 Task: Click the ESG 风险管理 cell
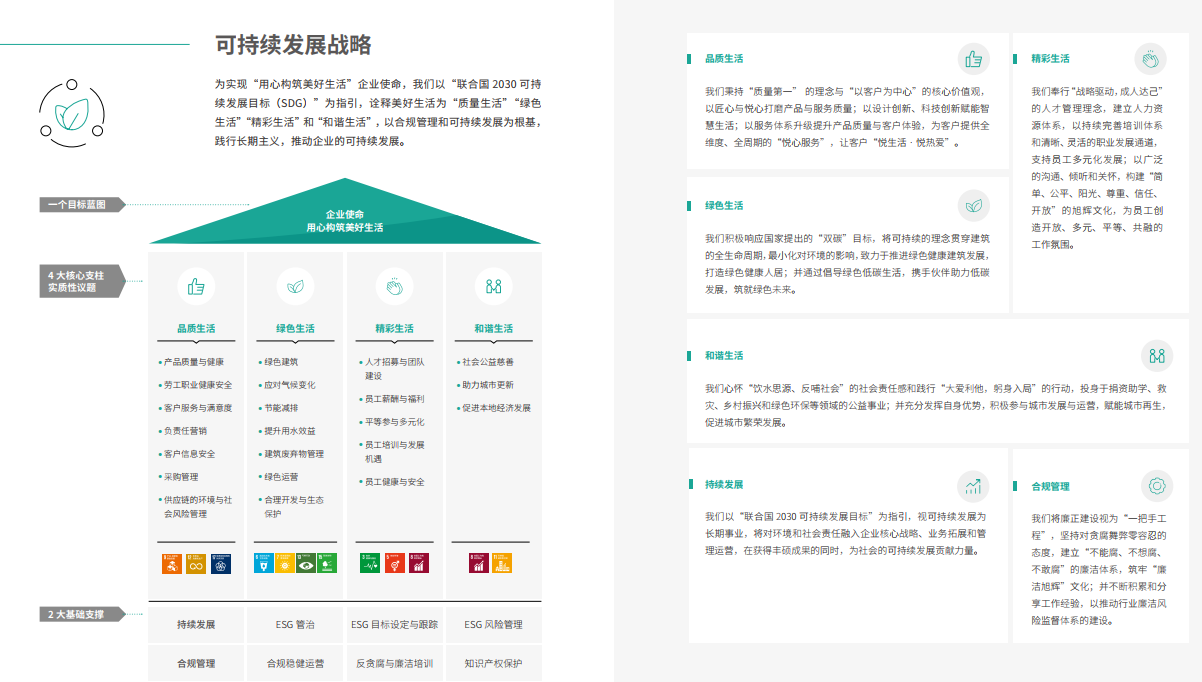[x=493, y=625]
